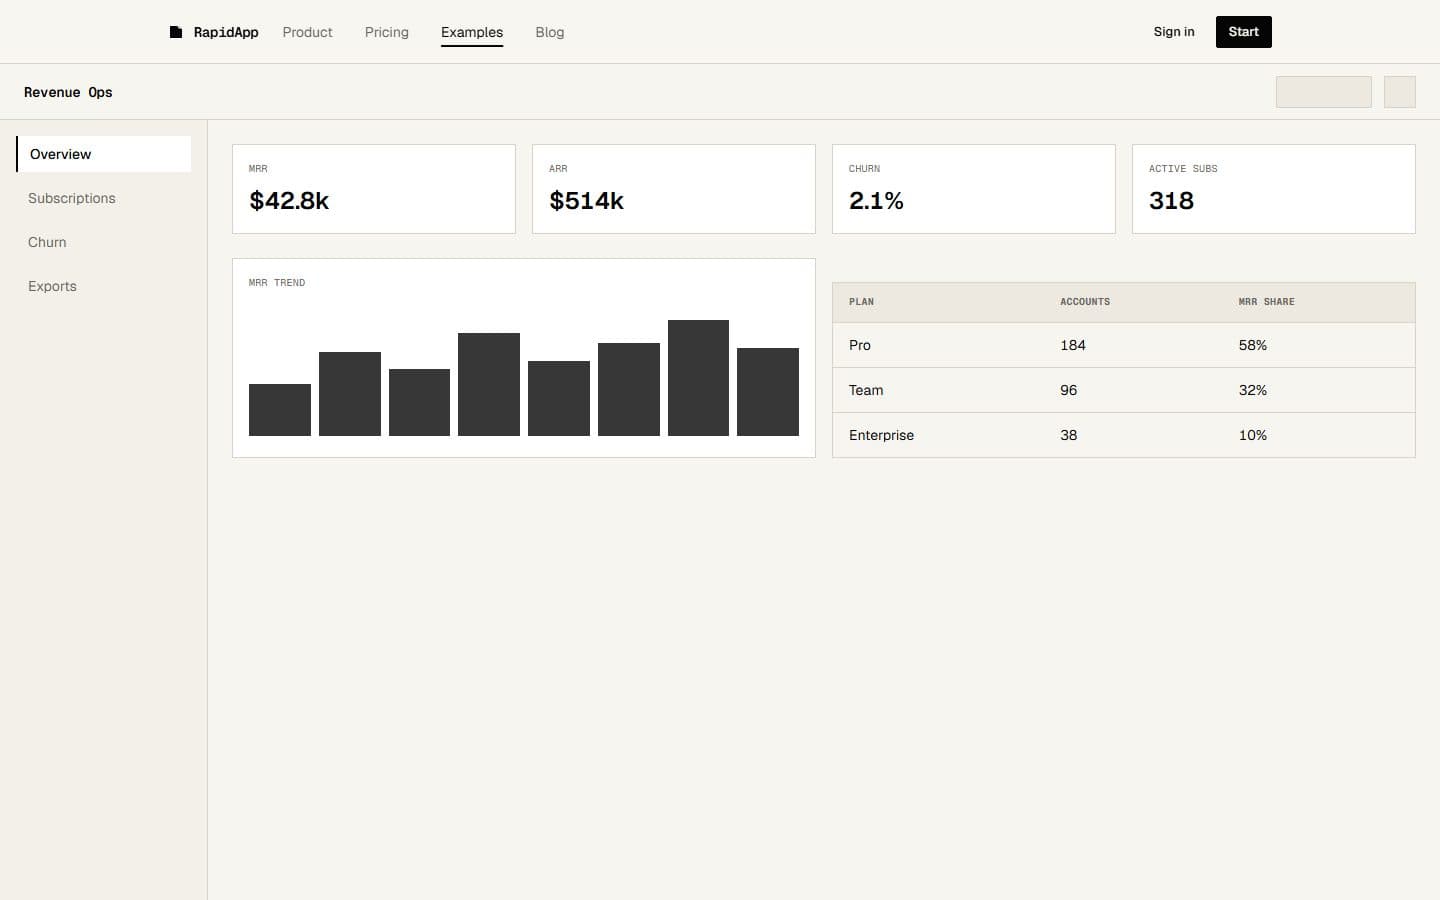Image resolution: width=1440 pixels, height=900 pixels.
Task: Select the Team plan row name
Action: pyautogui.click(x=866, y=390)
